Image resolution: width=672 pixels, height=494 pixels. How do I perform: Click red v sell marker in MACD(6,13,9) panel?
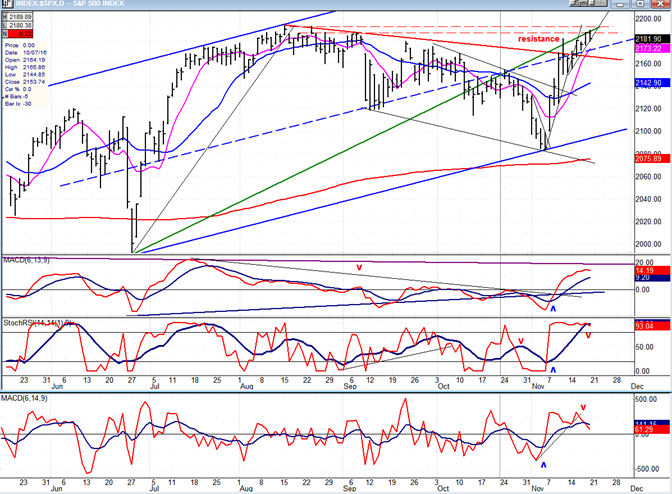pos(359,267)
